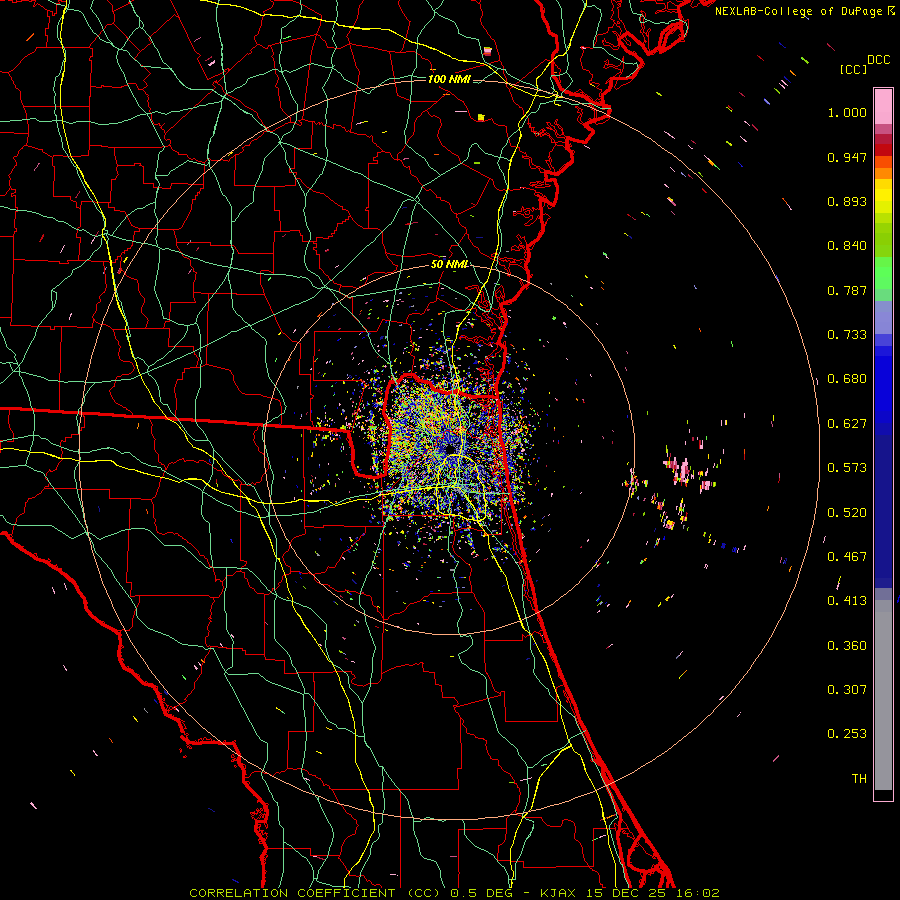Click the NEXLAB-College of DuPage header text
Screen dimensions: 900x900
[x=800, y=11]
